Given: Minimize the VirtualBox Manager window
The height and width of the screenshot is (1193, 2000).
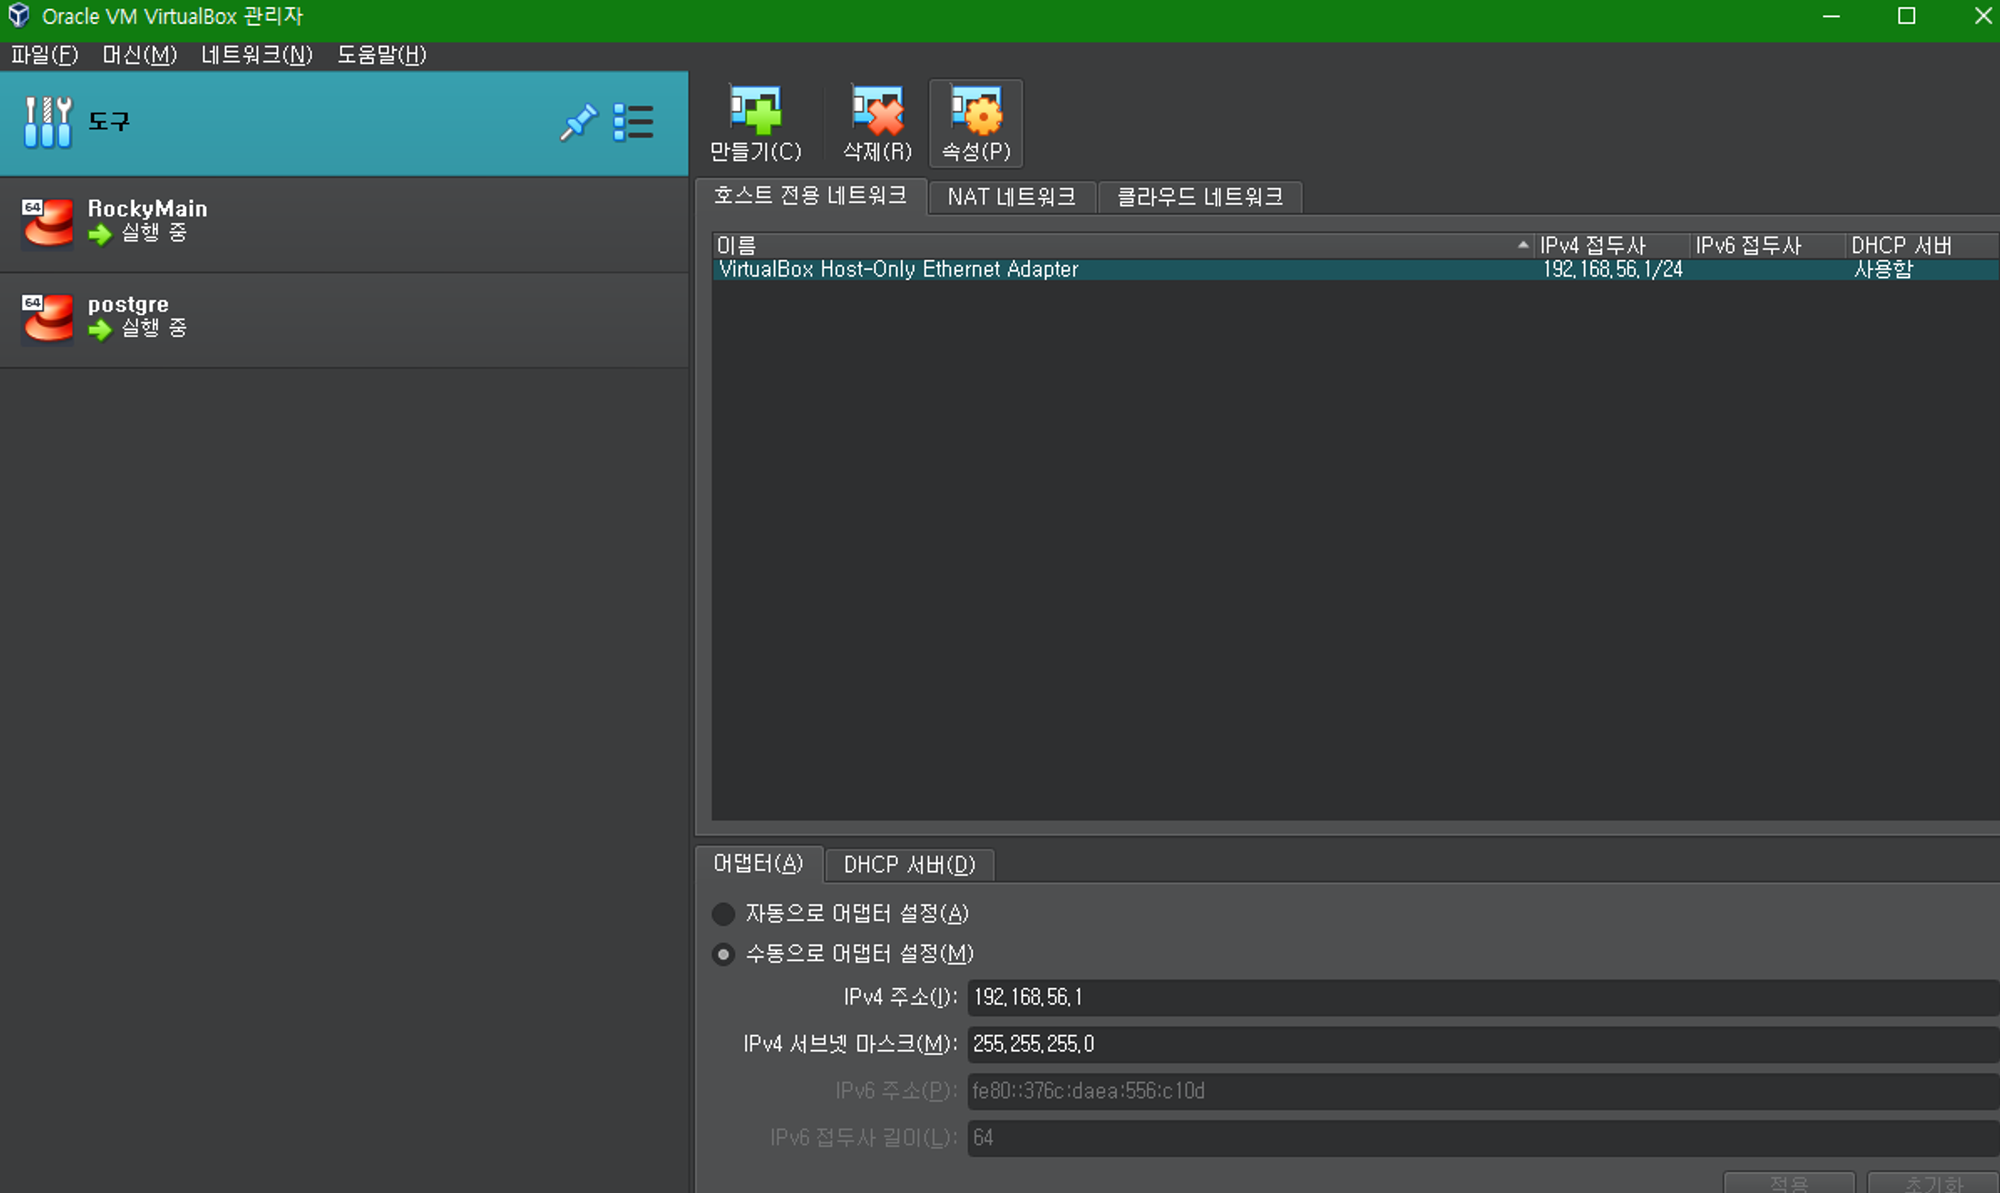Looking at the screenshot, I should pos(1831,16).
